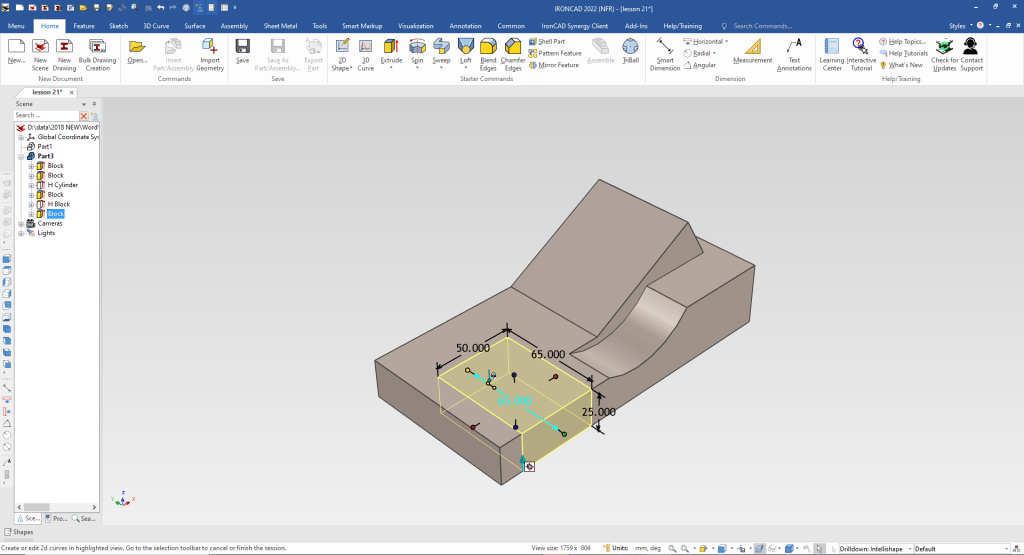Viewport: 1024px width, 555px height.
Task: Open the Extrude dropdown arrow
Action: click(x=391, y=67)
